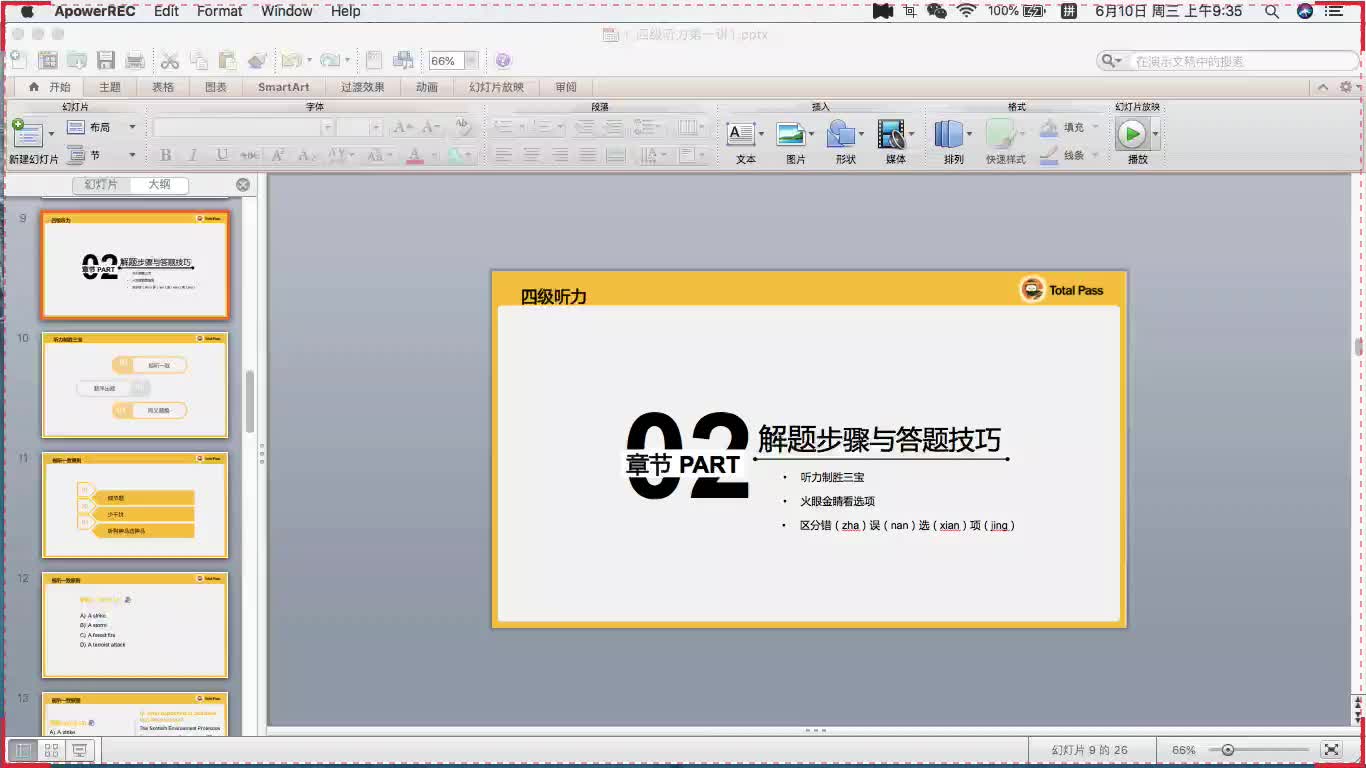Viewport: 1366px width, 768px height.
Task: Click the Strikethrough abc icon
Action: point(250,155)
